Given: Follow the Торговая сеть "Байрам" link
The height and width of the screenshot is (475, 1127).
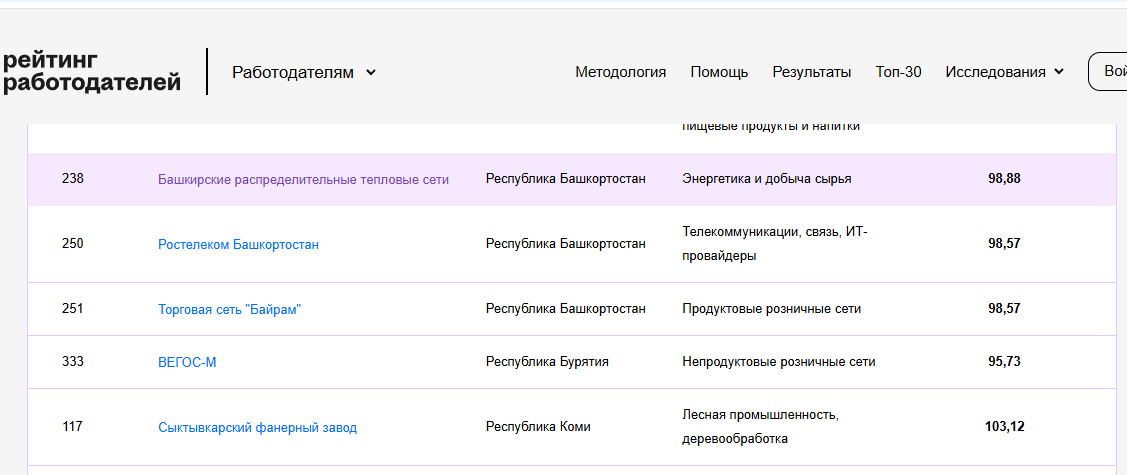Looking at the screenshot, I should [x=229, y=310].
